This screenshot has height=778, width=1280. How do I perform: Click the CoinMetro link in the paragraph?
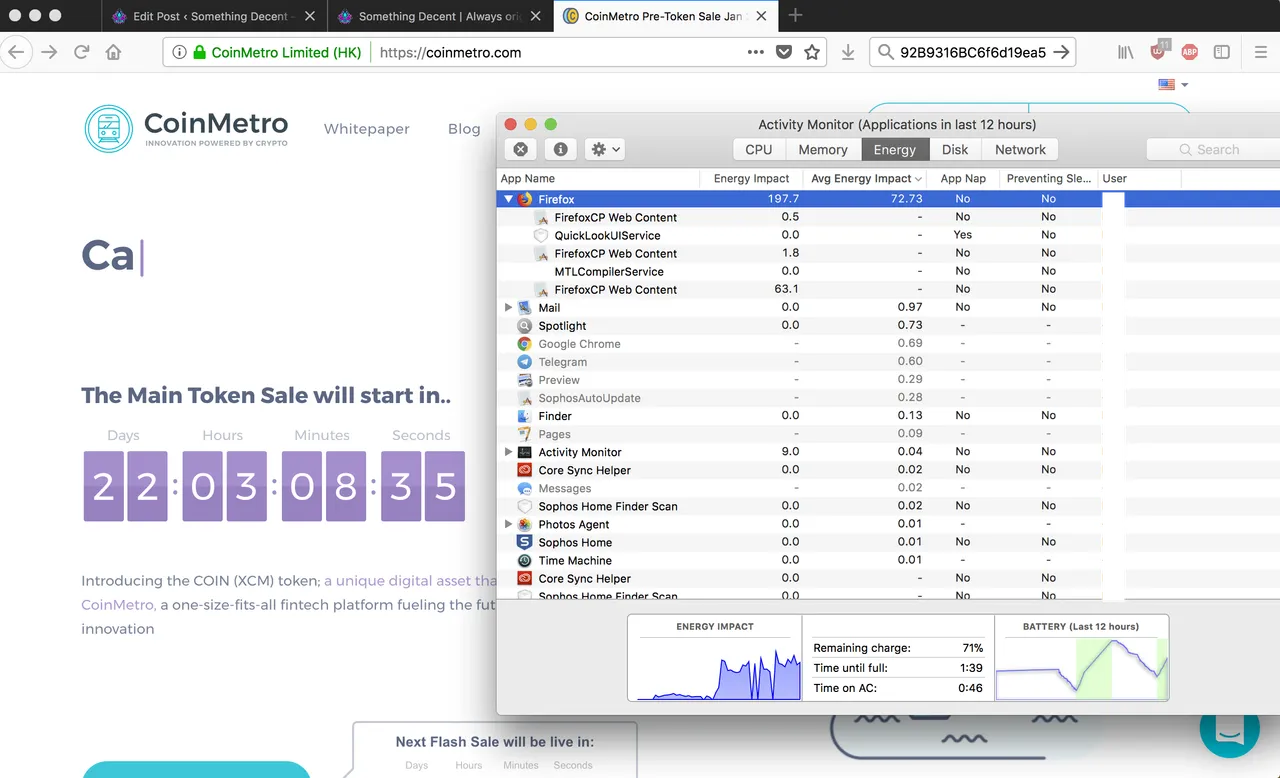[x=118, y=605]
